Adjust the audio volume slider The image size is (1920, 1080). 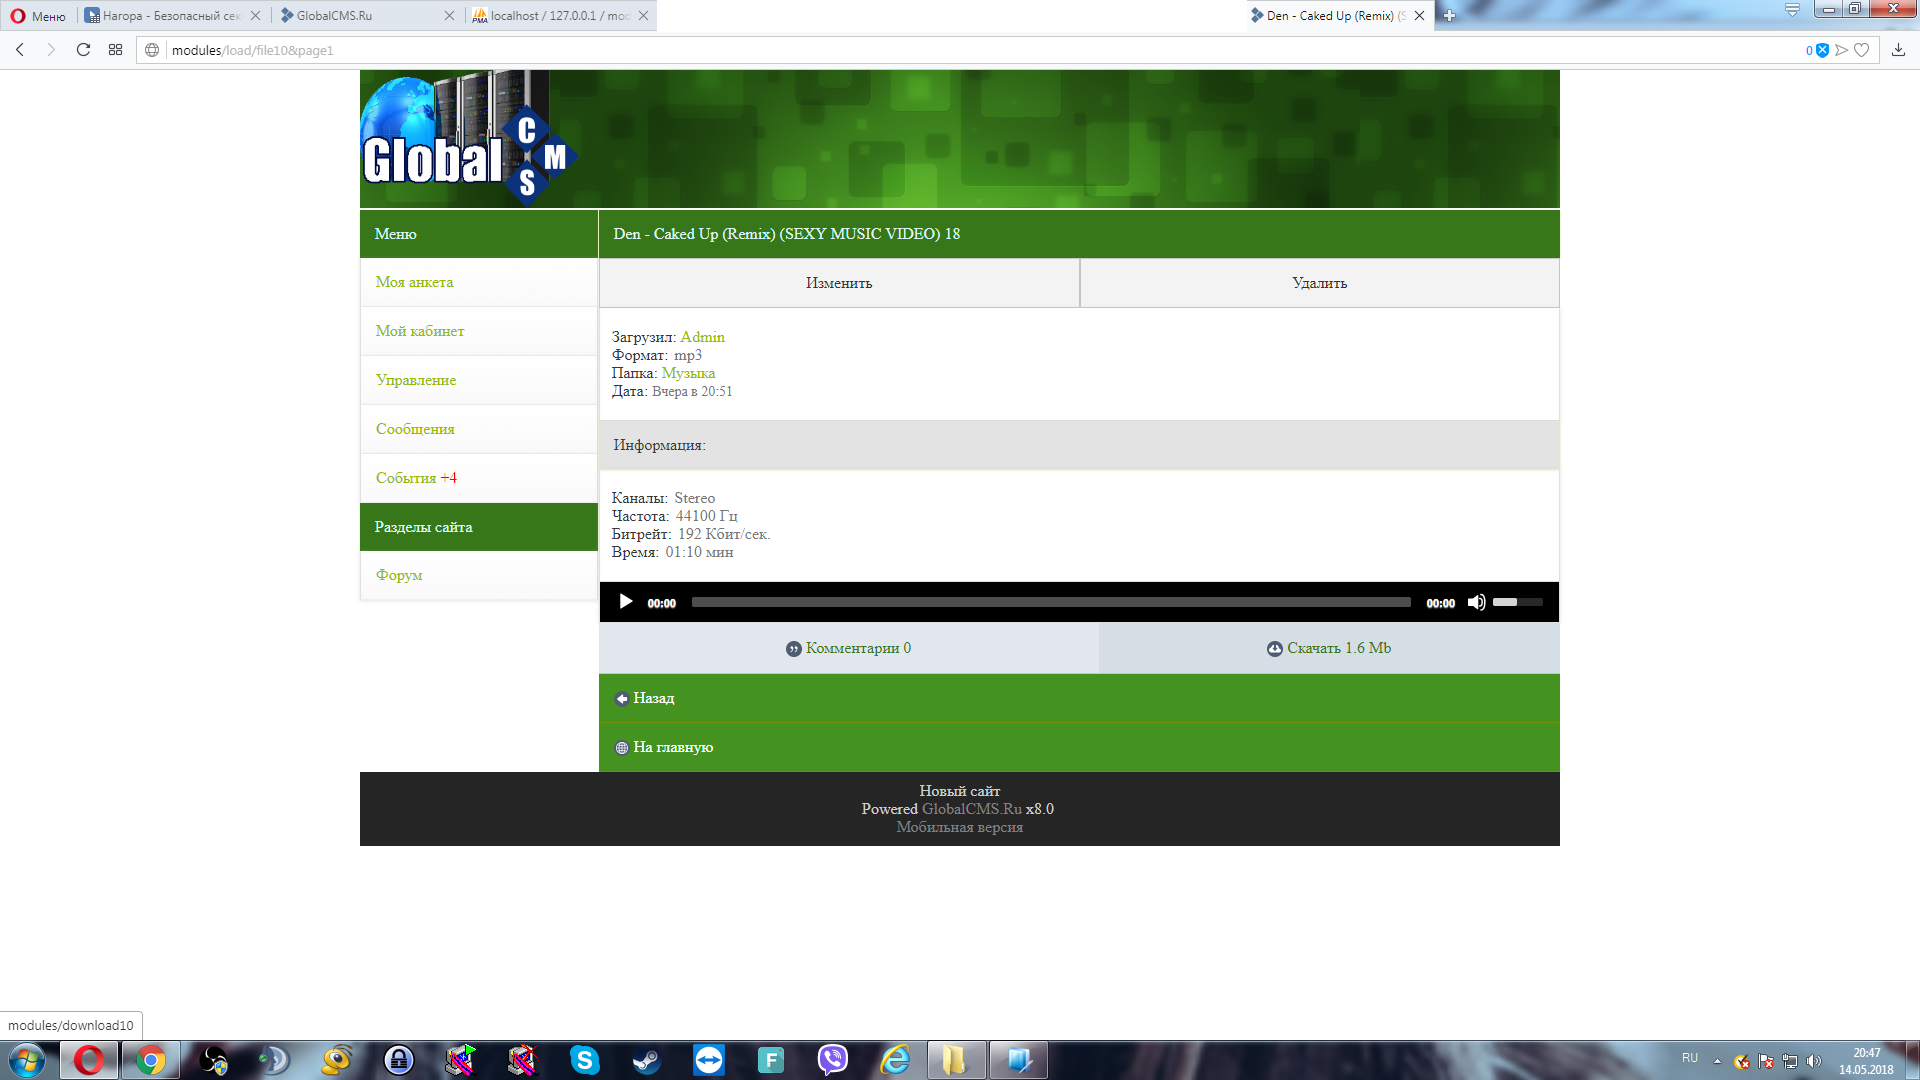point(1517,602)
